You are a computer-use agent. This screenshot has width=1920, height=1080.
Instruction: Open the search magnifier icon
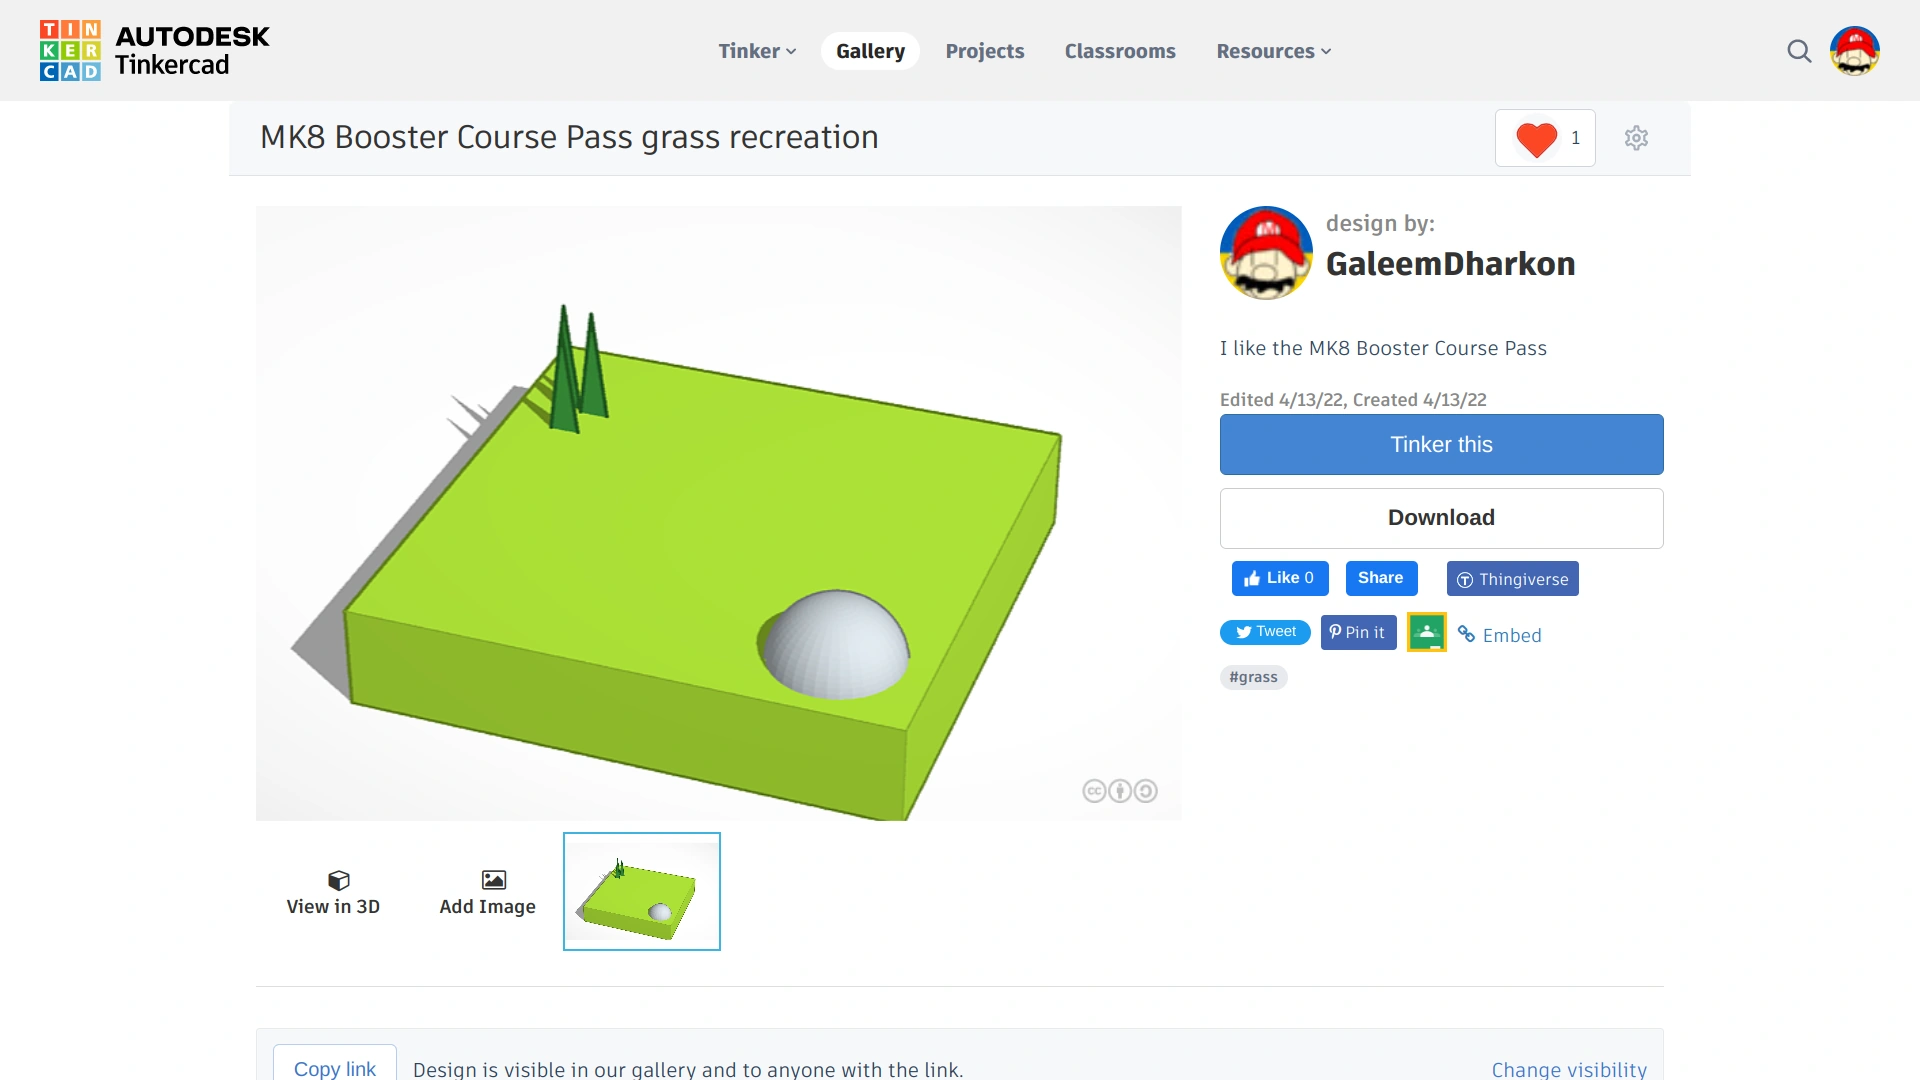pyautogui.click(x=1799, y=51)
